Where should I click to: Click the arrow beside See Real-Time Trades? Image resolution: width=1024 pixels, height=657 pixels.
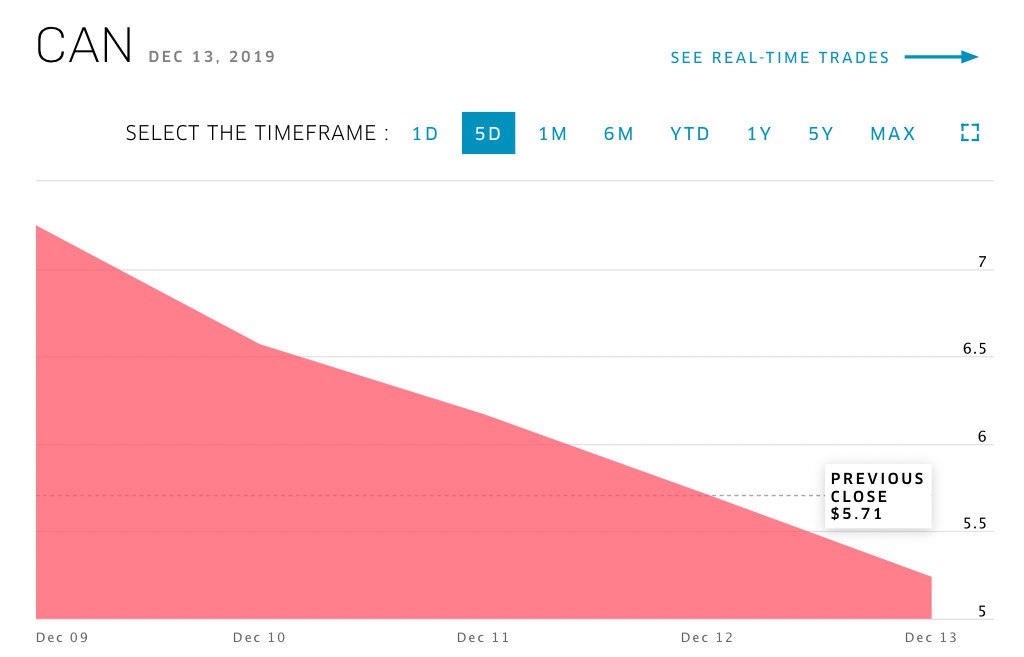(x=941, y=57)
